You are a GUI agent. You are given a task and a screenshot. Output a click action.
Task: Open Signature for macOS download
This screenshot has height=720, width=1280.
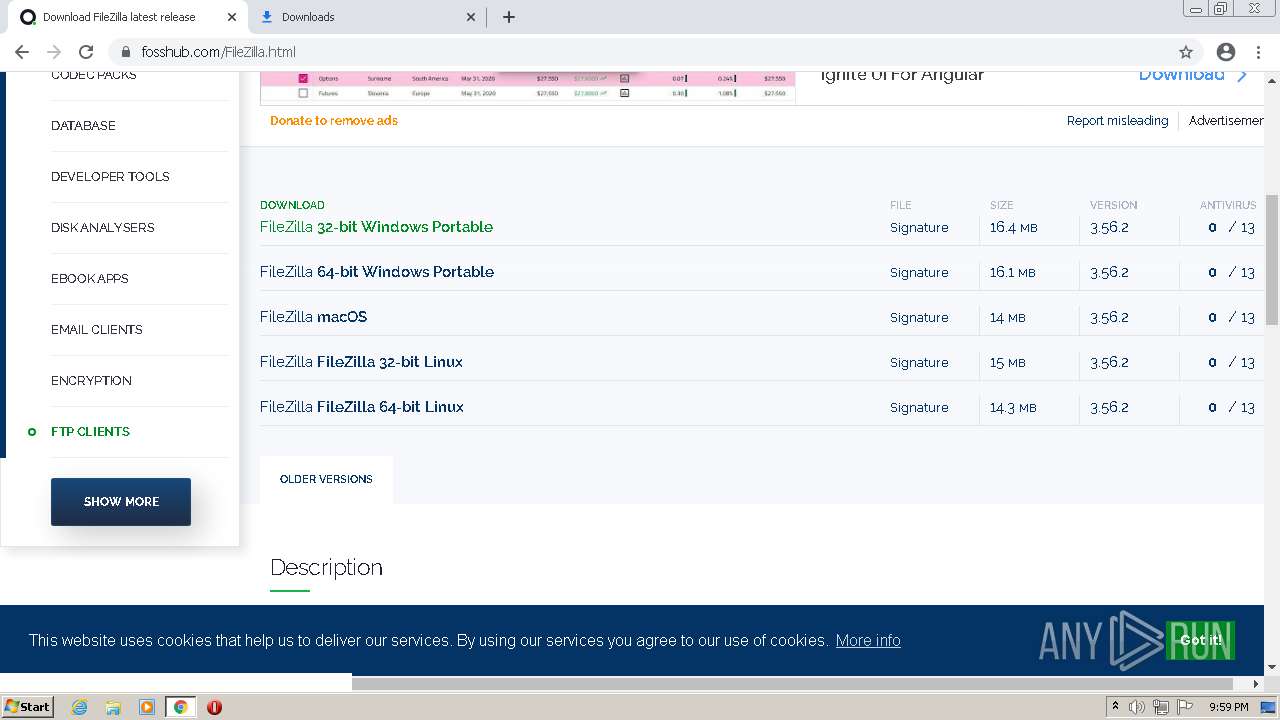[x=919, y=318]
